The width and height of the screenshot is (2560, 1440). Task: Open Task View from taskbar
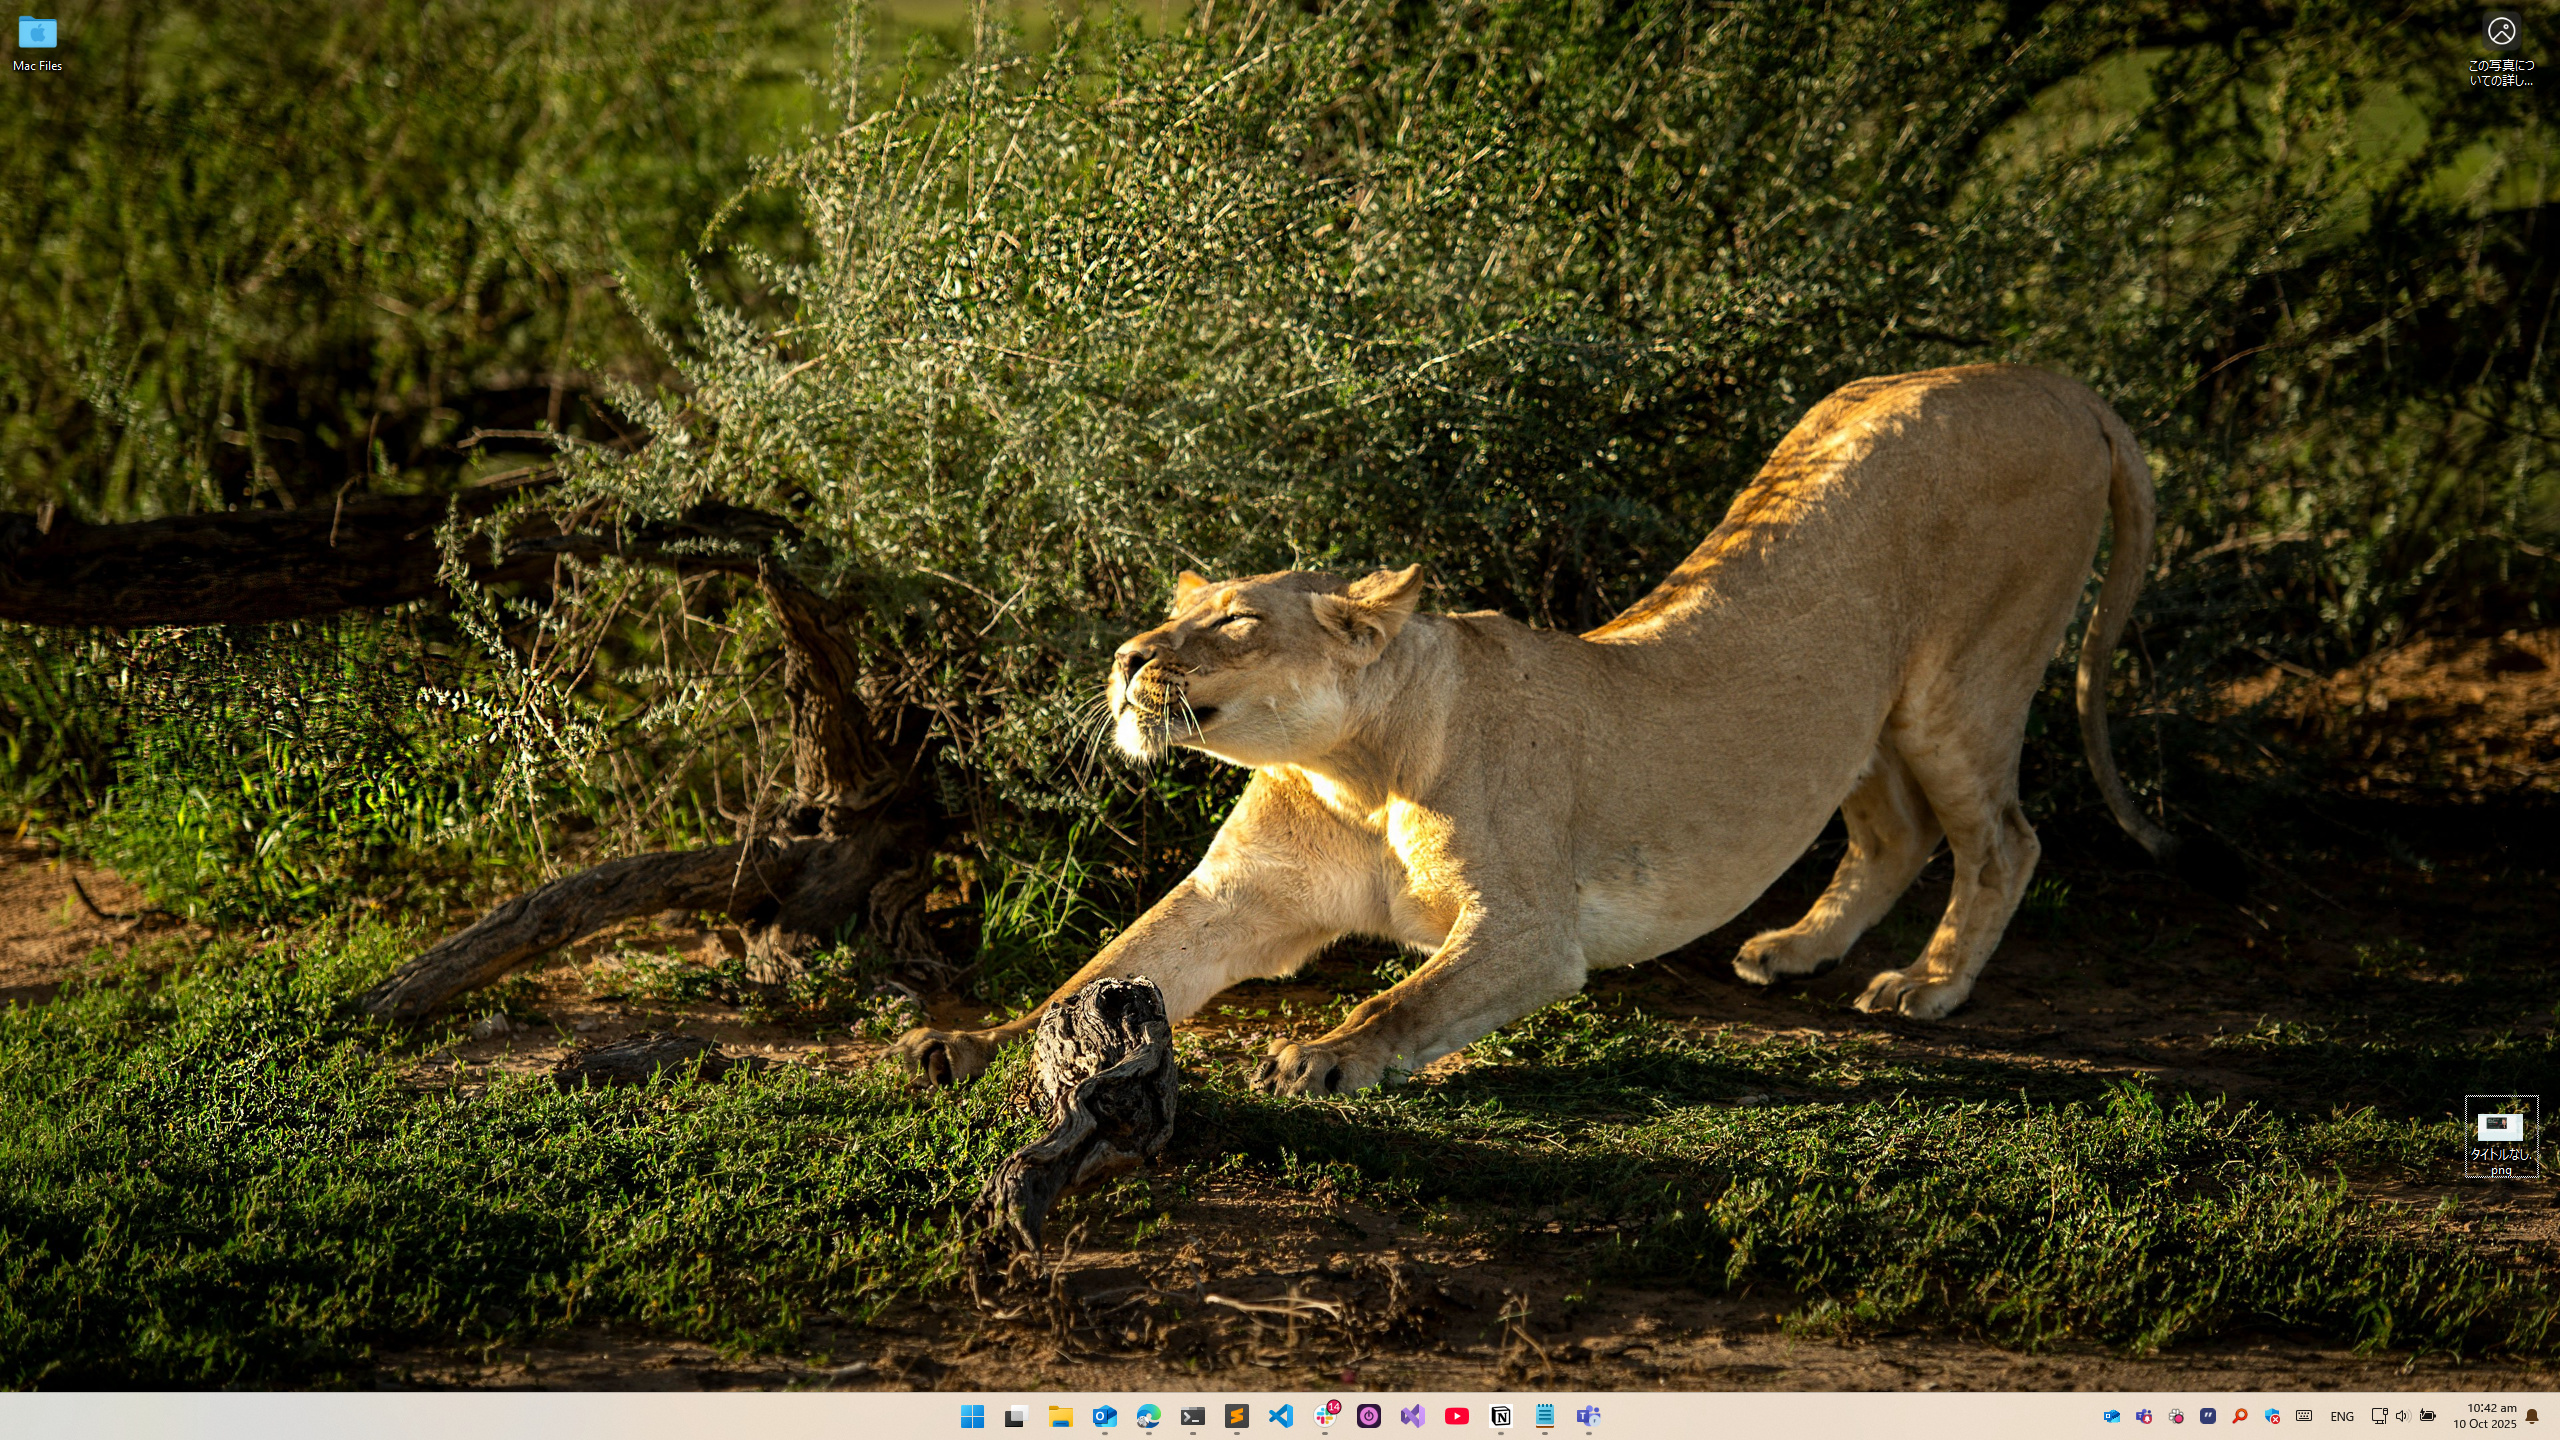pos(1016,1416)
